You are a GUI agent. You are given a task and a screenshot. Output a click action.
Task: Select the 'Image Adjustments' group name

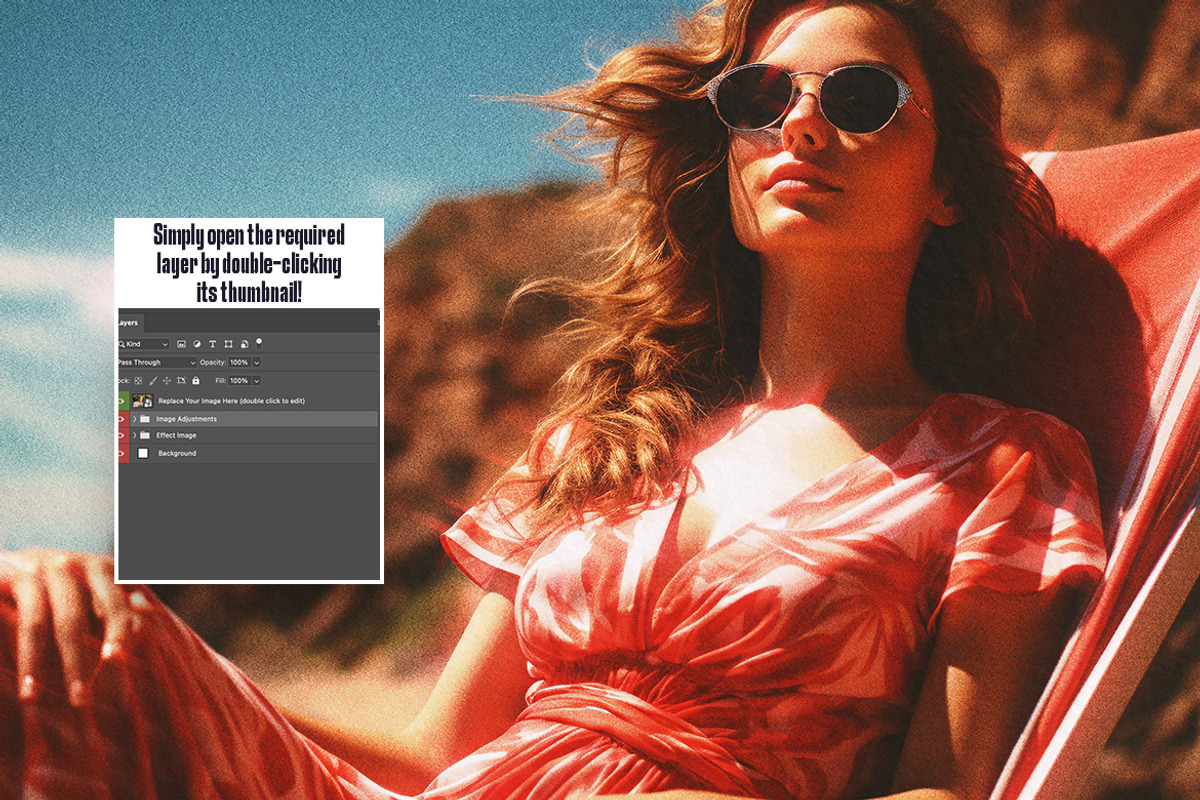point(186,419)
